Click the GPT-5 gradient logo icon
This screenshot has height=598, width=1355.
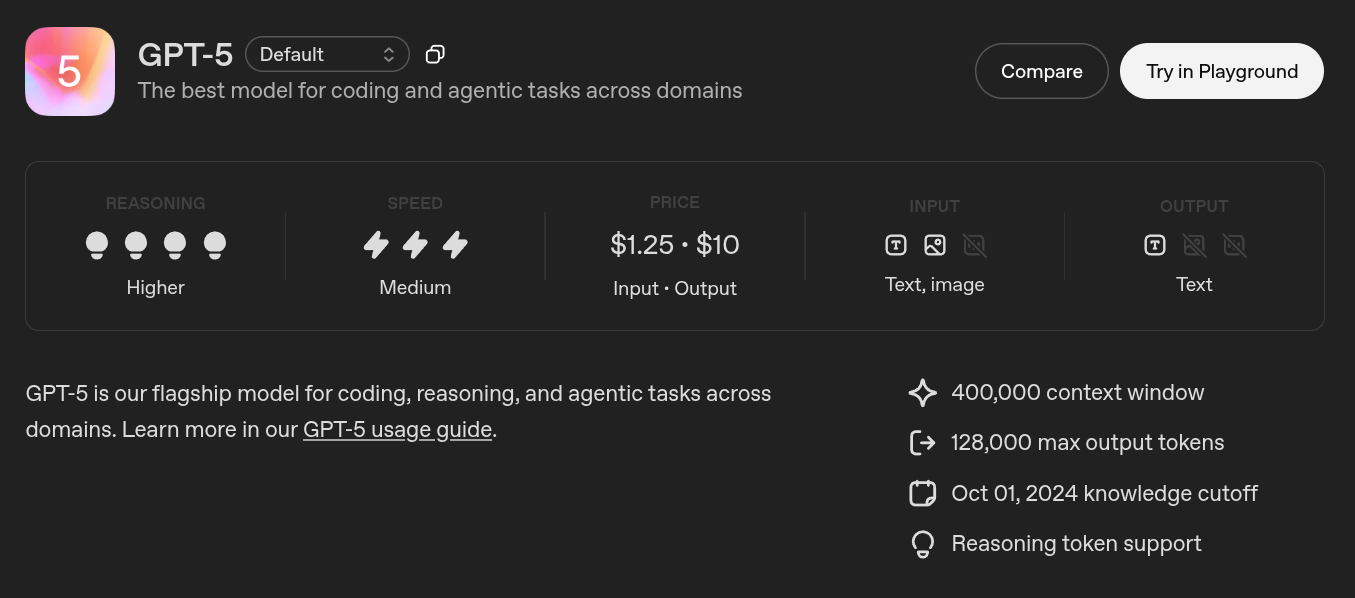(x=70, y=71)
